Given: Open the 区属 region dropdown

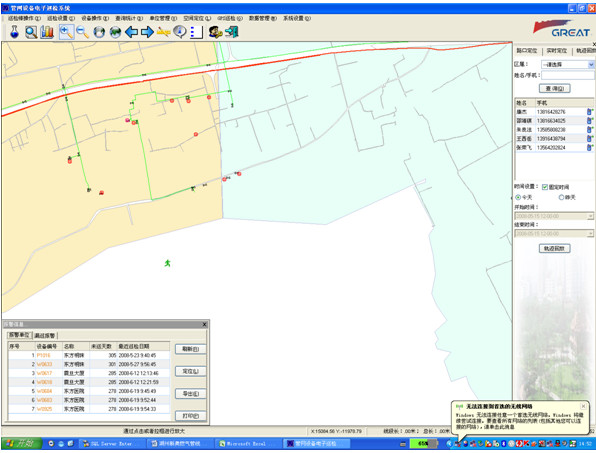Looking at the screenshot, I should tap(591, 65).
